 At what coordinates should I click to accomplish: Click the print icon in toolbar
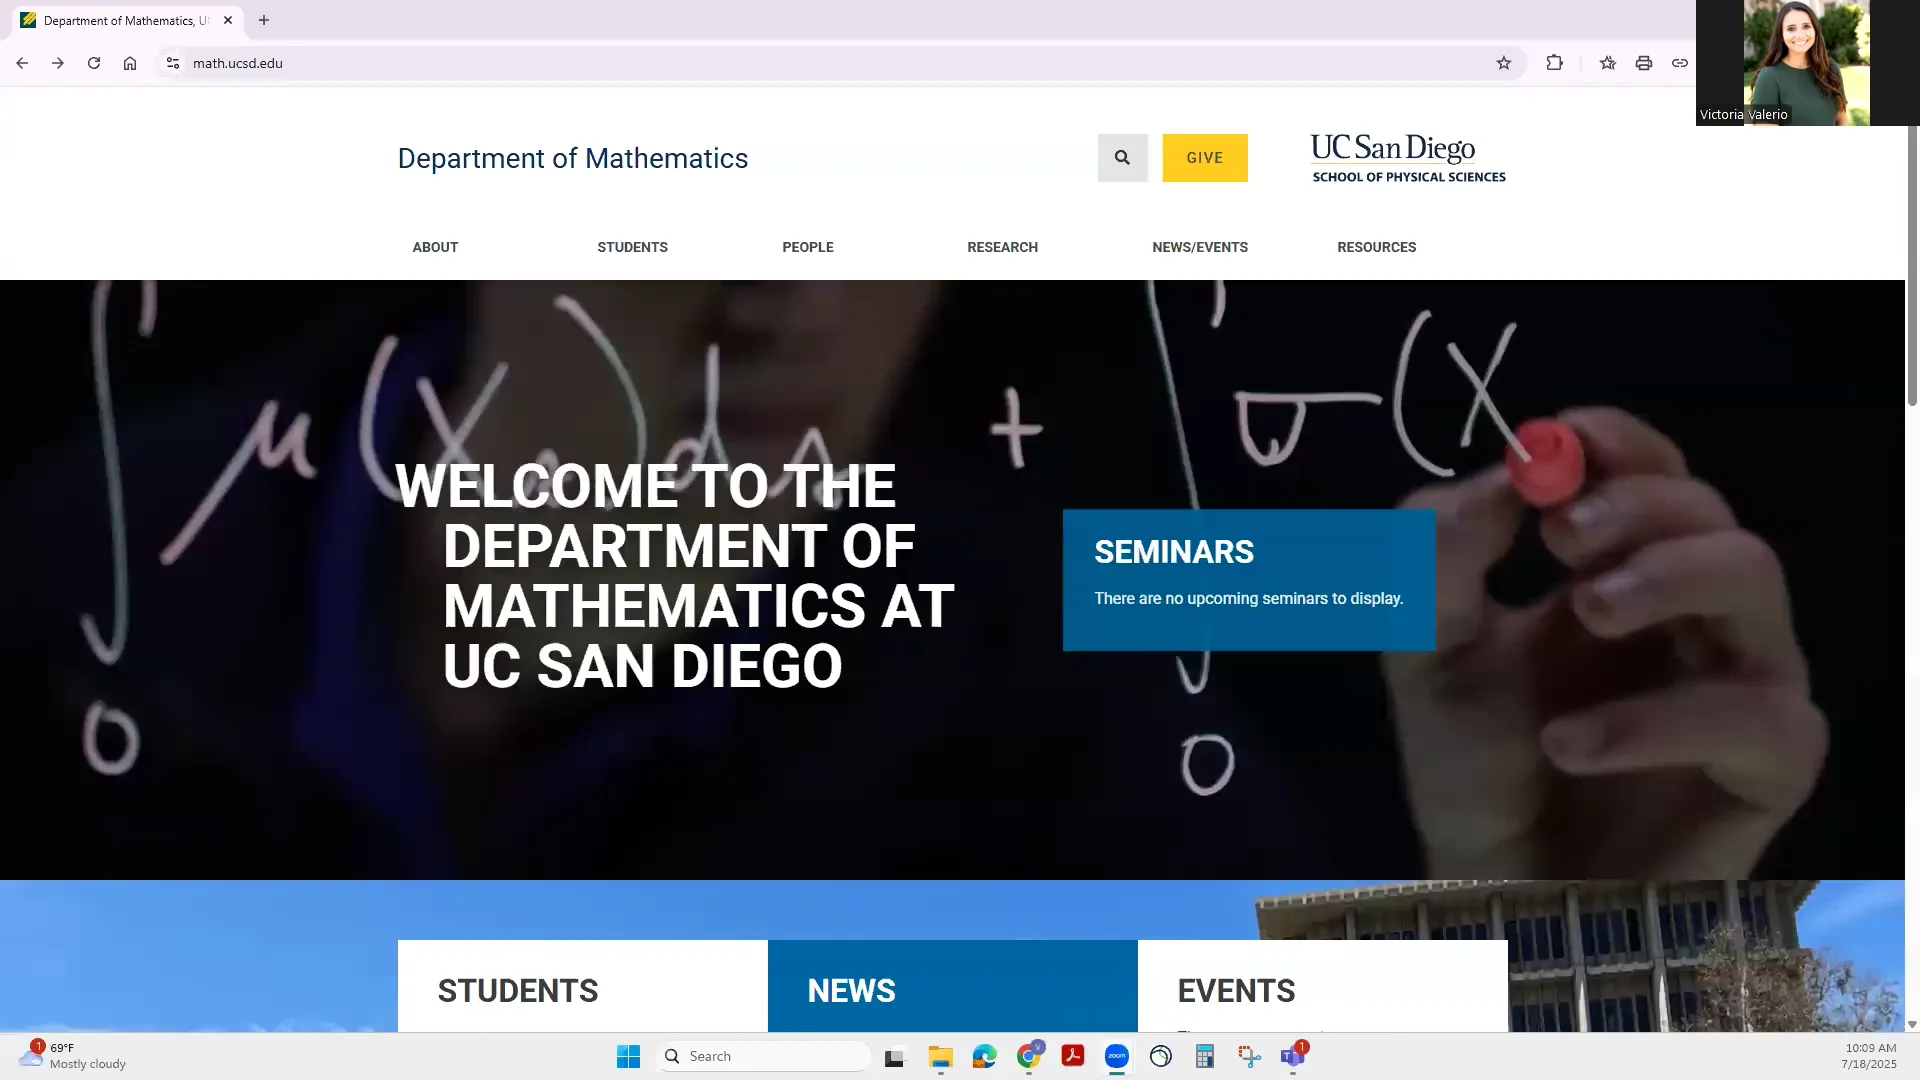pos(1643,63)
